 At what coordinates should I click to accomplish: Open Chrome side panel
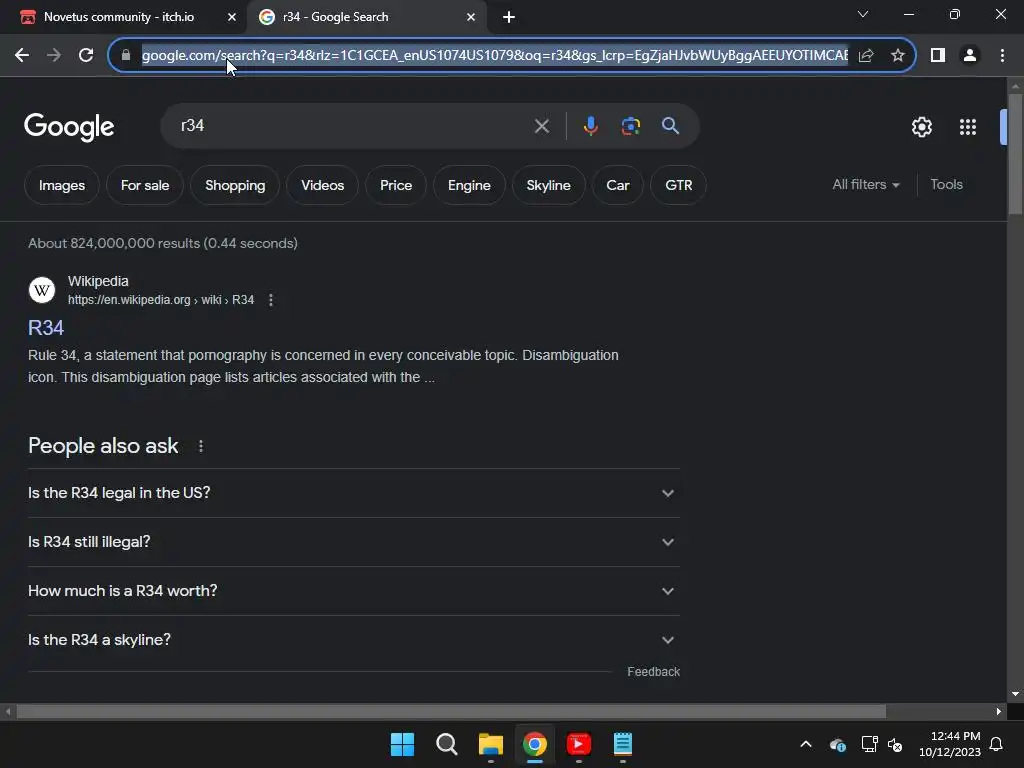pyautogui.click(x=938, y=56)
